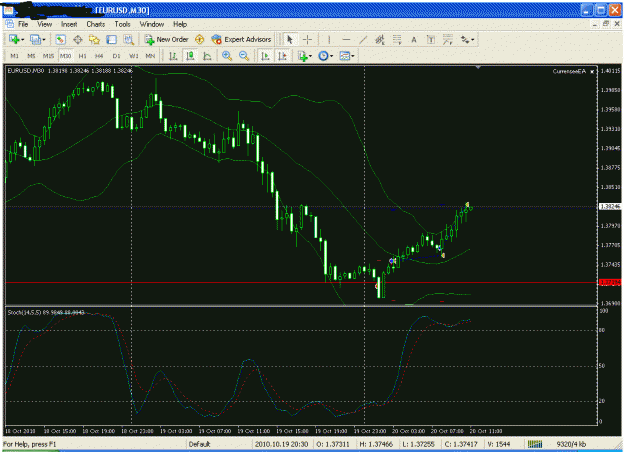Screen dimensions: 625x452
Task: Switch timeframe to M5
Action: point(31,56)
